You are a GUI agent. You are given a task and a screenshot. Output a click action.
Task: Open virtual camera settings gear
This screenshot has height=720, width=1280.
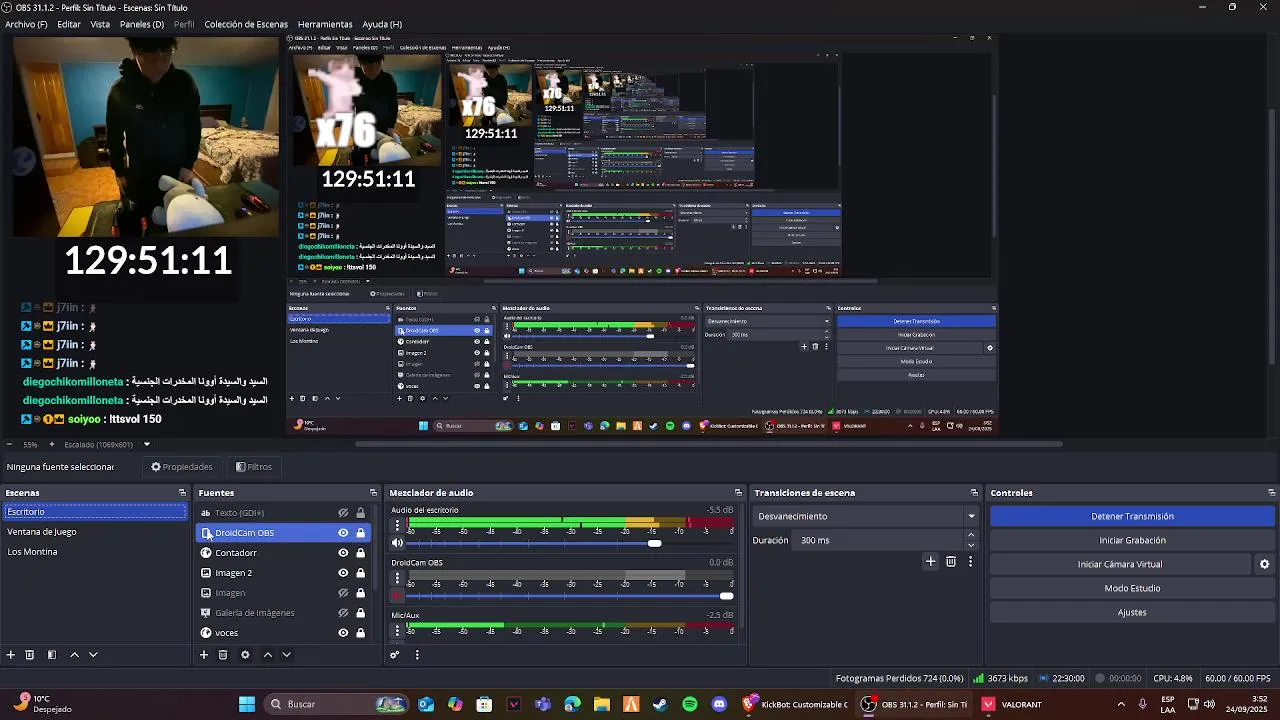(1264, 564)
